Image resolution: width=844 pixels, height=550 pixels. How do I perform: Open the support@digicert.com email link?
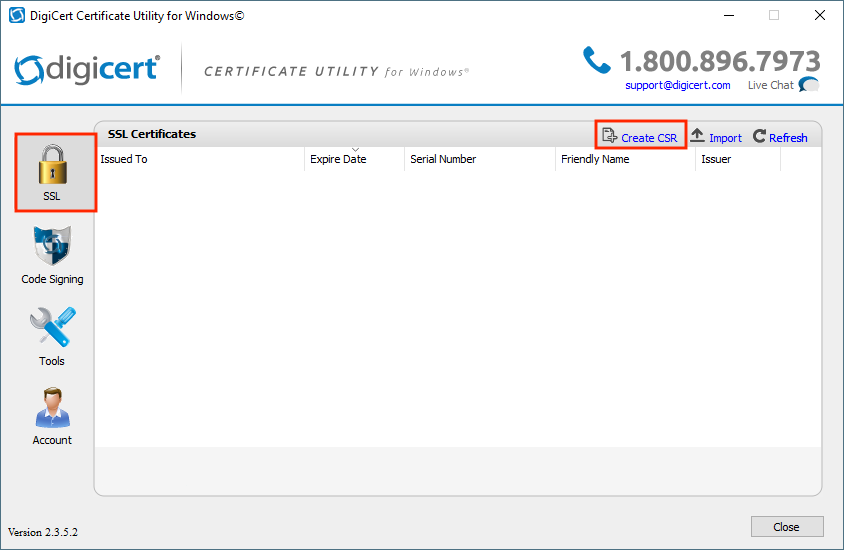677,86
